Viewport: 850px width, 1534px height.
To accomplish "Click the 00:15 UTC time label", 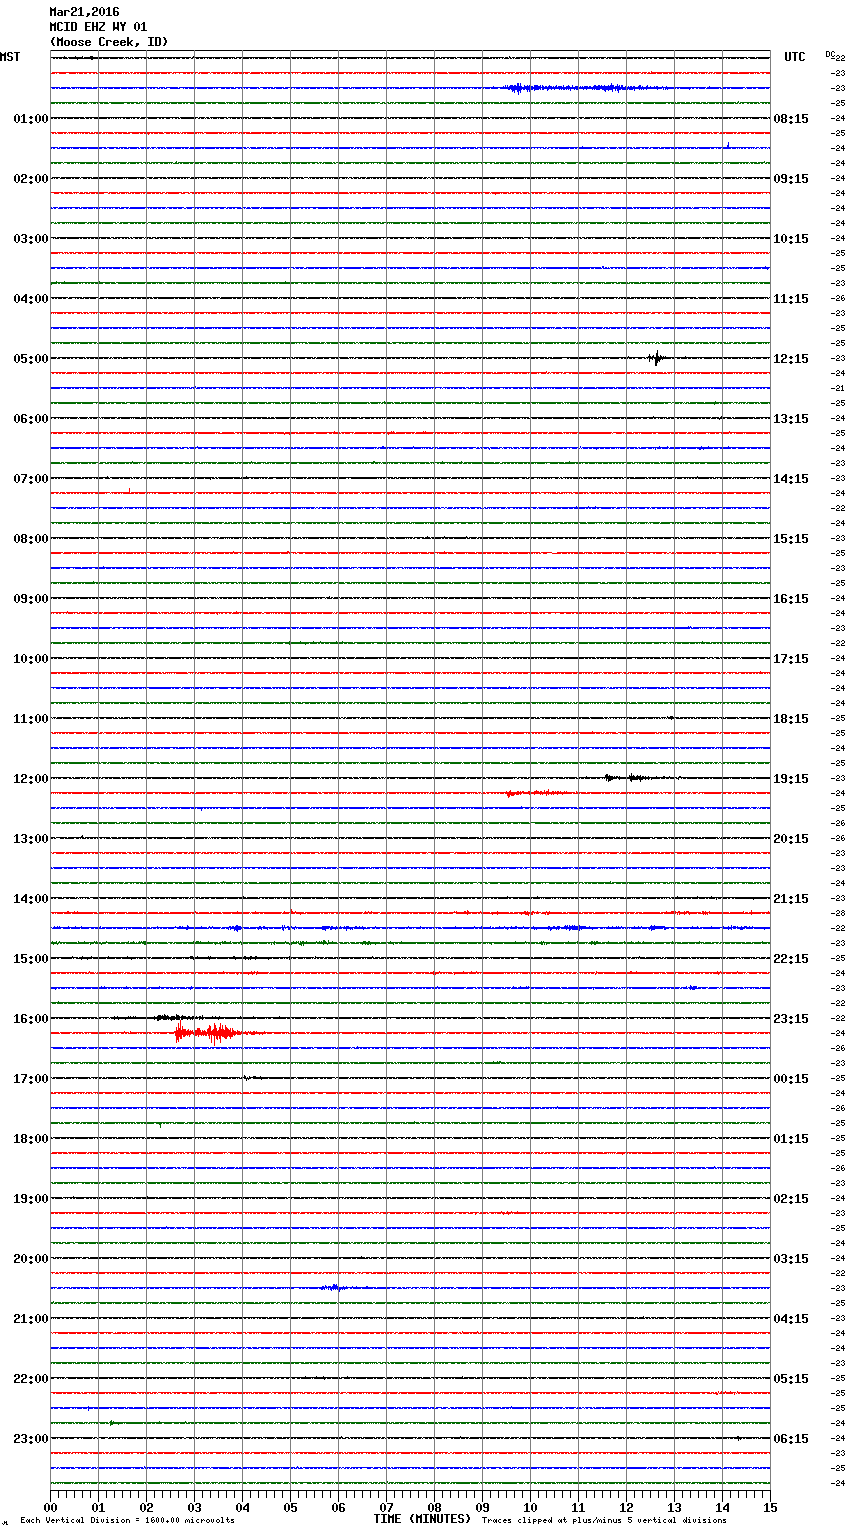I will (791, 1078).
